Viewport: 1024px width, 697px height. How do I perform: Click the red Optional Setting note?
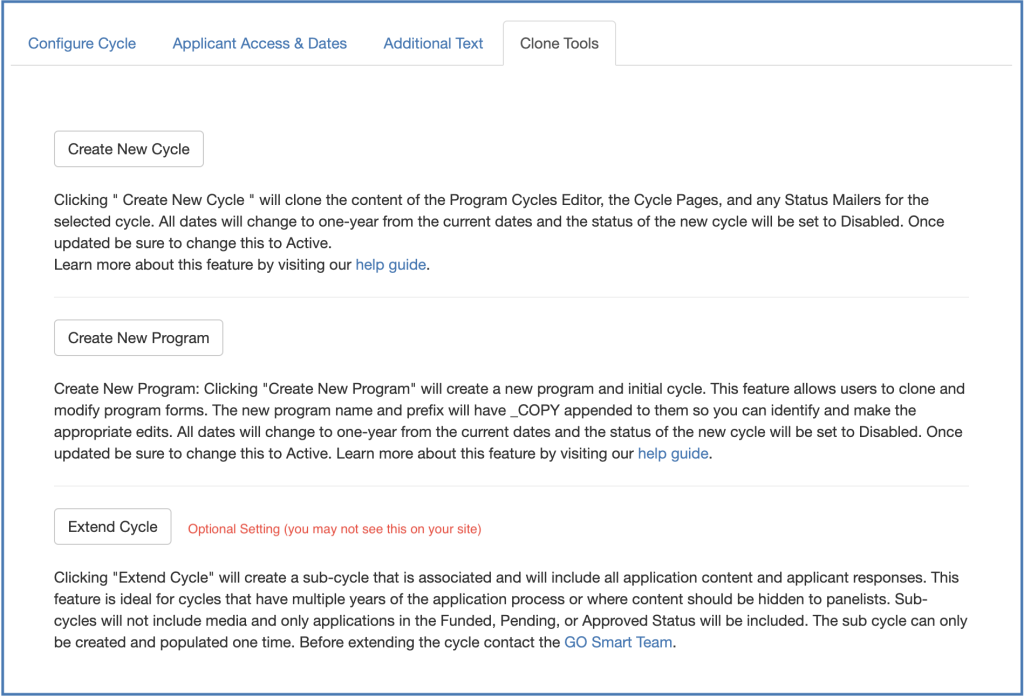click(334, 529)
